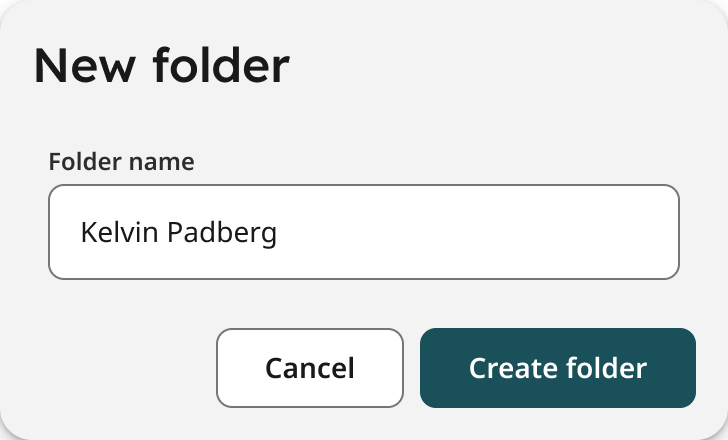Confirm folder creation with dark teal button
The image size is (728, 440).
558,368
